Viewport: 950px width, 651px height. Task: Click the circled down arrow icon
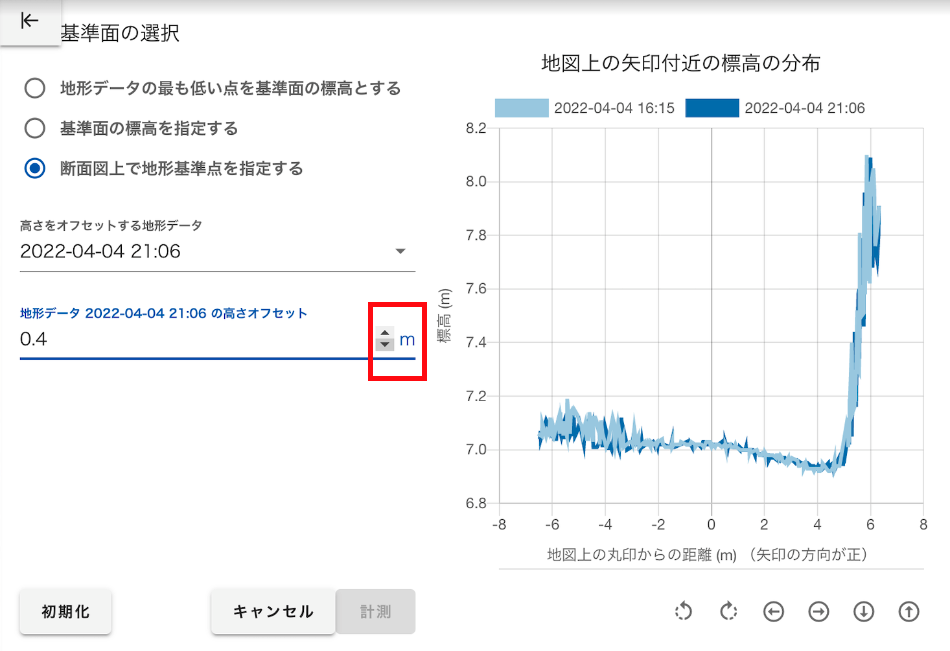[863, 611]
